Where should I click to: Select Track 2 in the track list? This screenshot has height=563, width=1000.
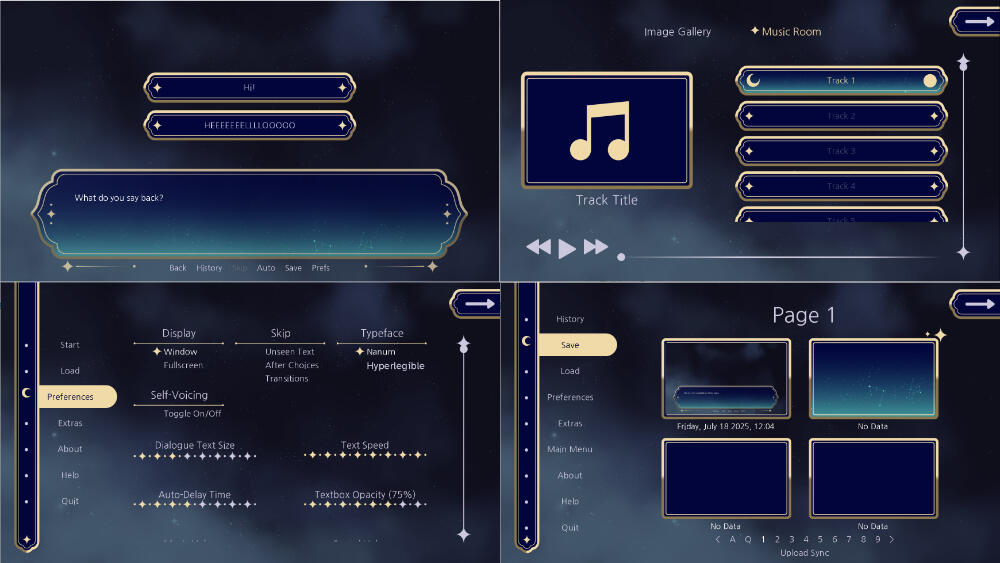coord(841,116)
